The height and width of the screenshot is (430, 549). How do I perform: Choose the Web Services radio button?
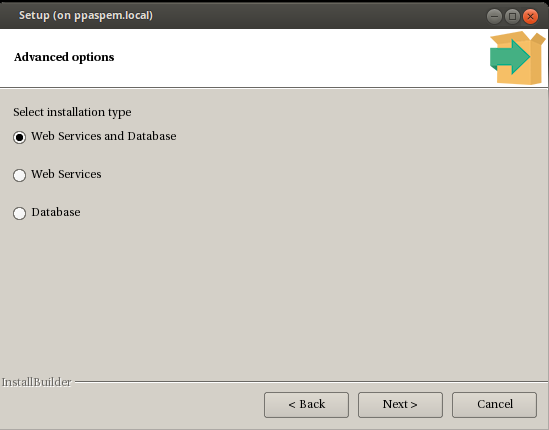(x=19, y=175)
